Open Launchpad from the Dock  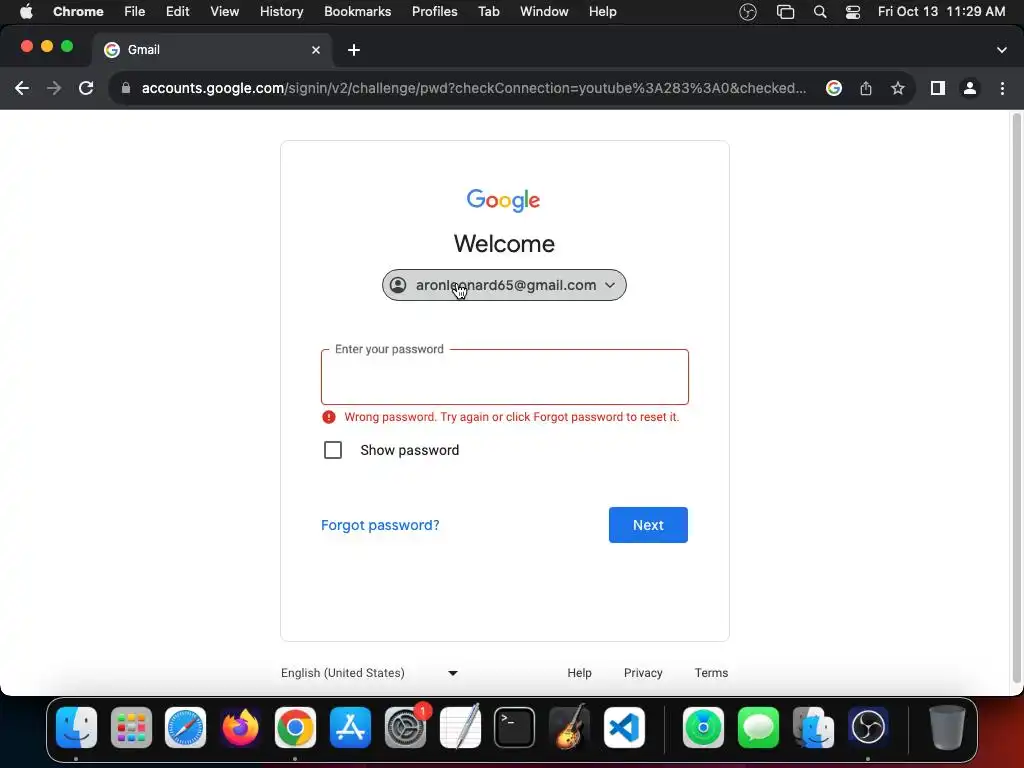(x=131, y=727)
